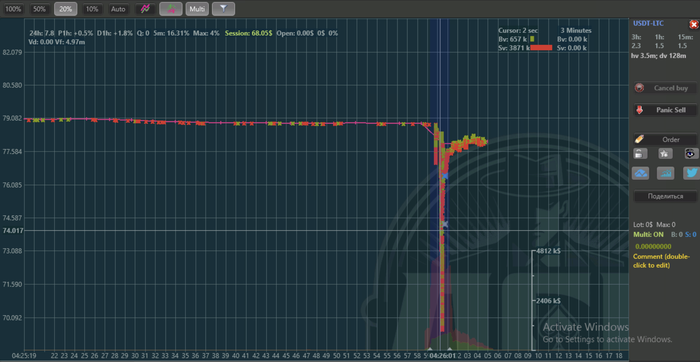This screenshot has height=362, width=700.
Task: Click the Twitter bird icon
Action: click(691, 173)
